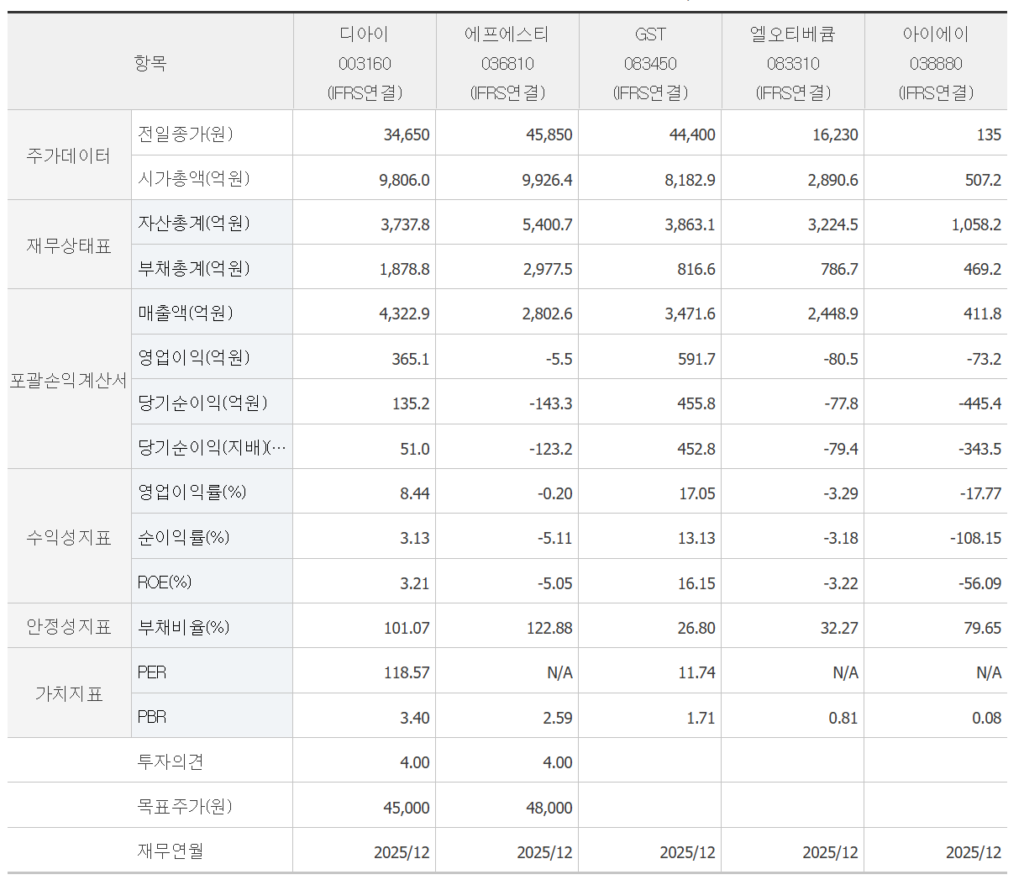Image resolution: width=1024 pixels, height=880 pixels.
Task: Click the 전일종가(원) row label
Action: [185, 134]
